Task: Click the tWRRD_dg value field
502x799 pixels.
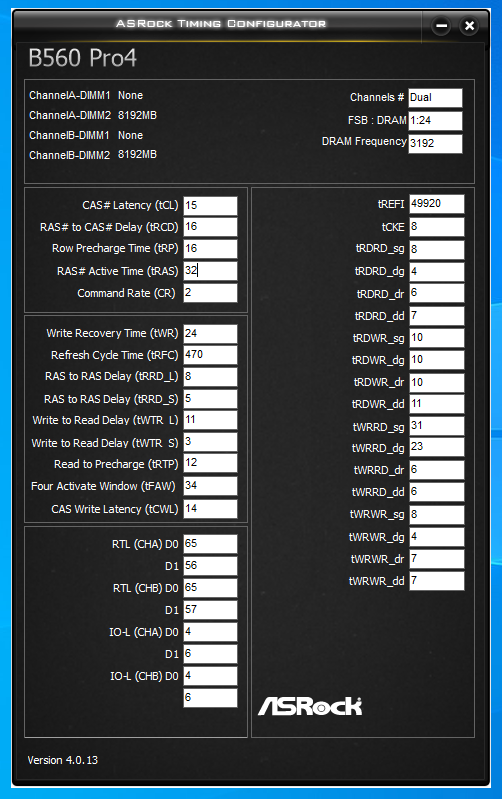Action: [437, 447]
